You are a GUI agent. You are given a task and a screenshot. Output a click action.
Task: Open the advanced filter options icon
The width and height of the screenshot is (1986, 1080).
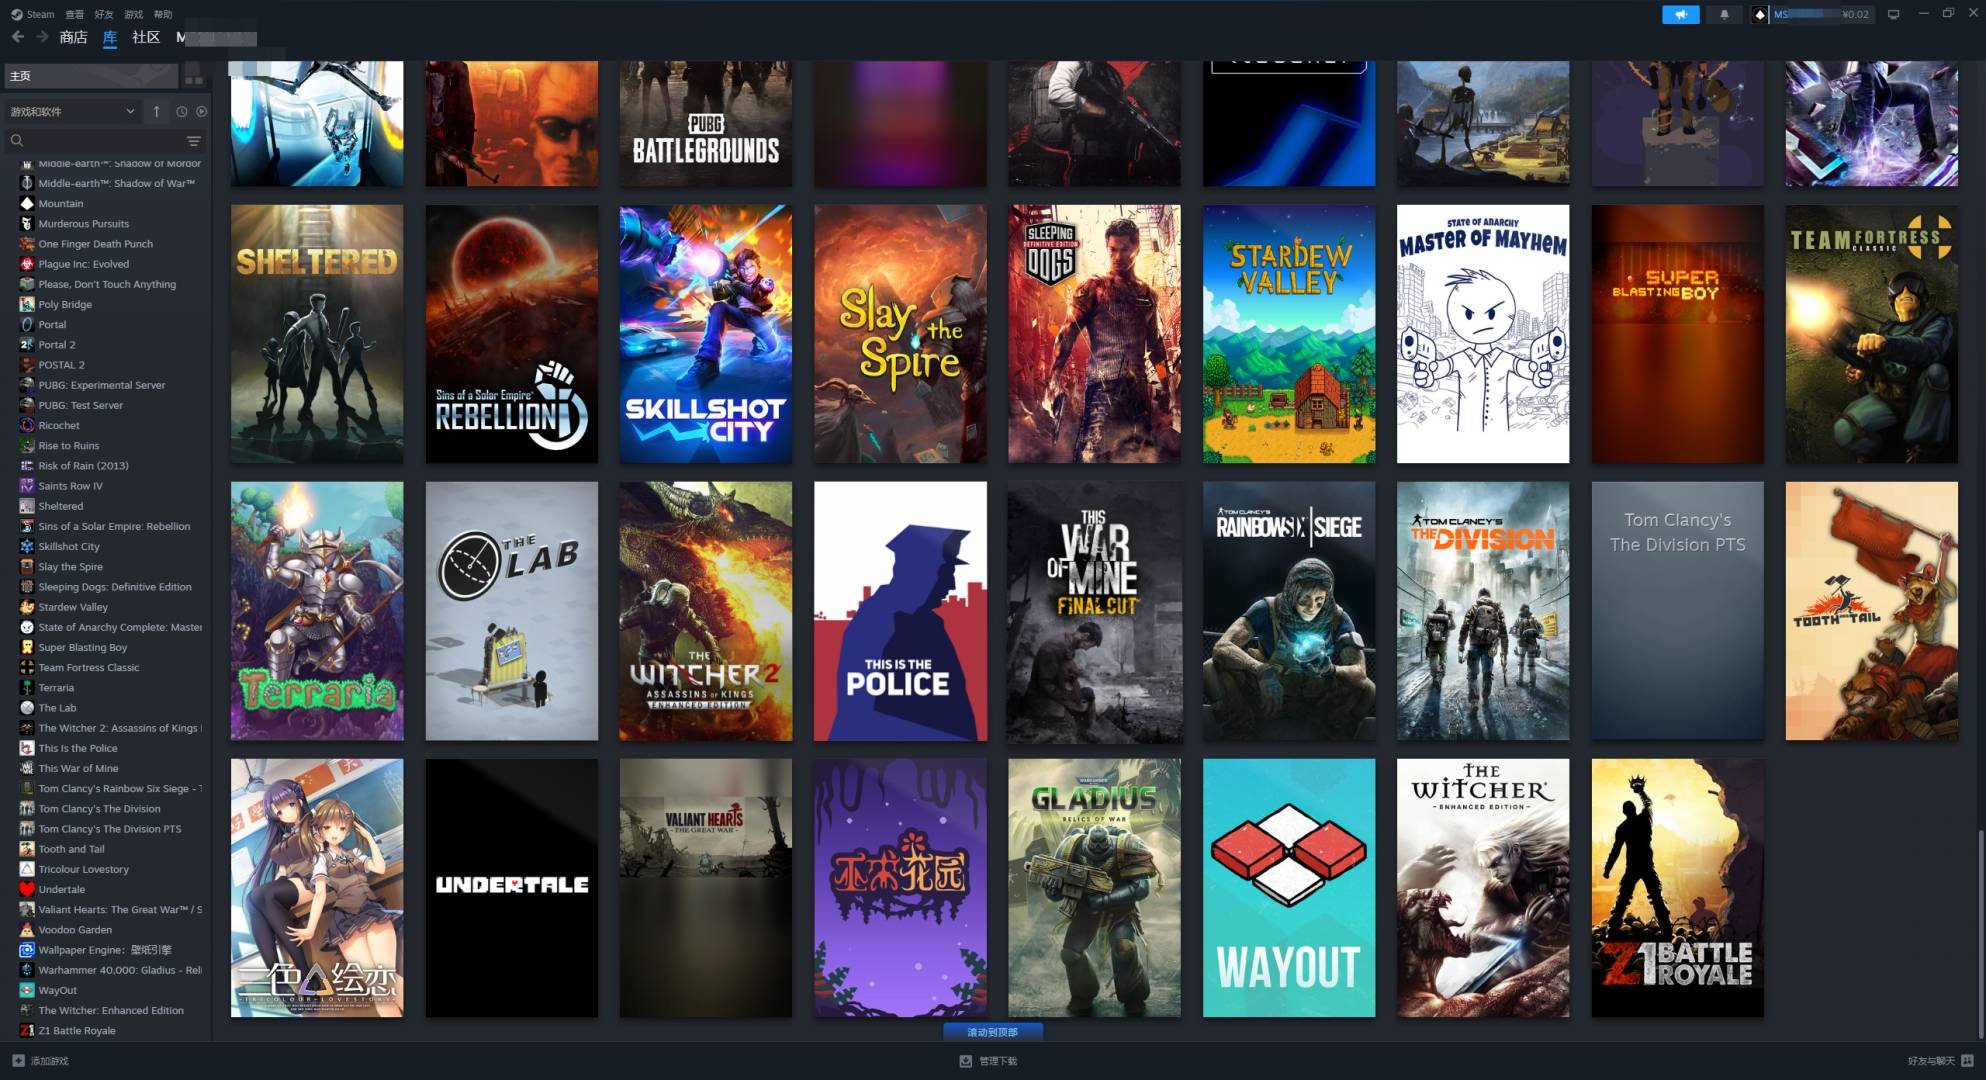[x=194, y=141]
